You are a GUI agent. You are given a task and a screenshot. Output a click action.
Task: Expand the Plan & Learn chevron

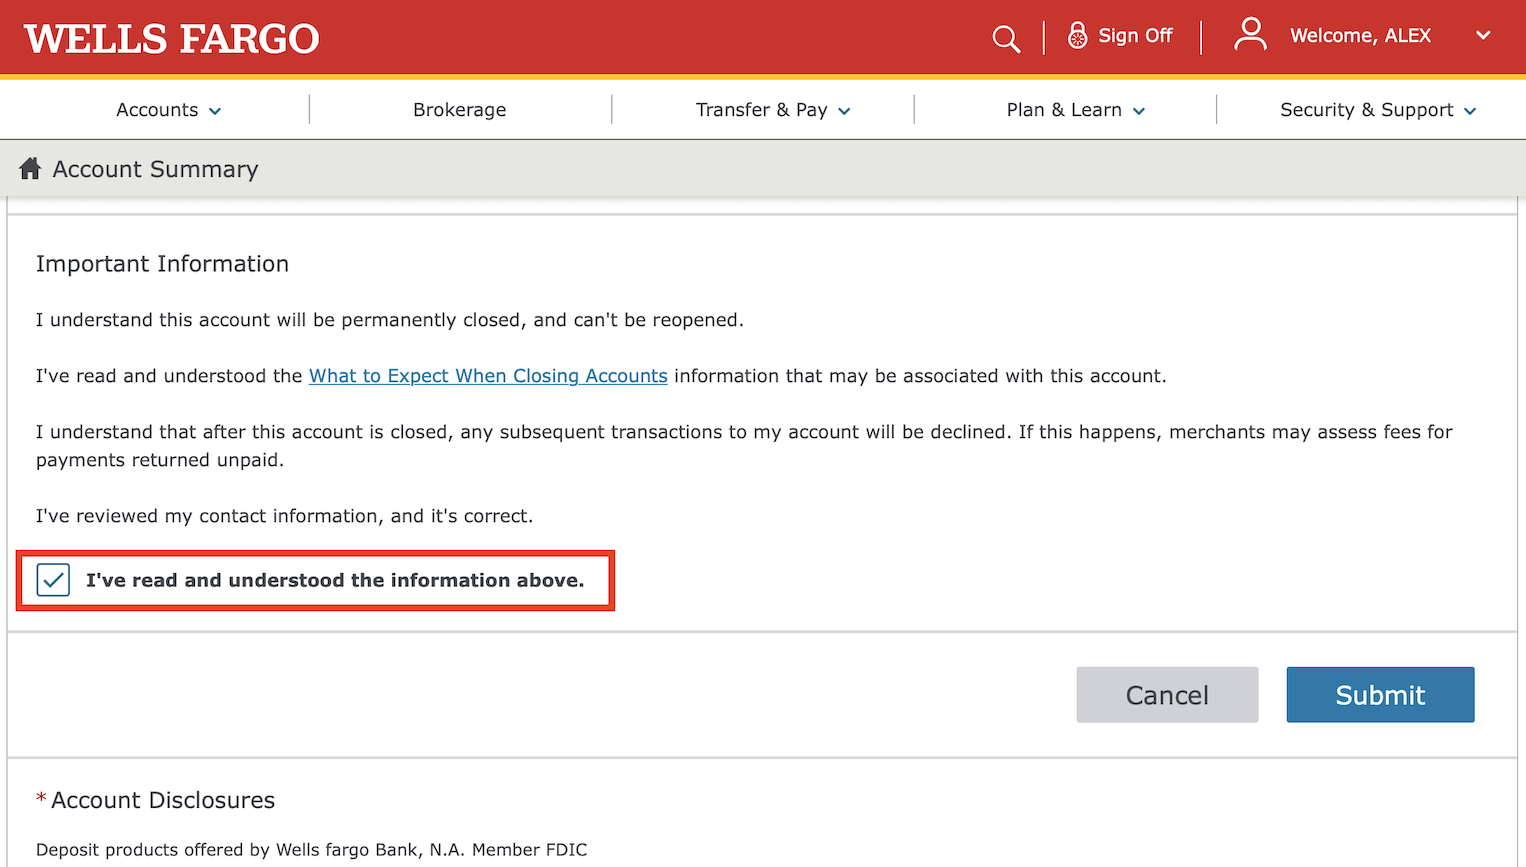pos(1139,111)
